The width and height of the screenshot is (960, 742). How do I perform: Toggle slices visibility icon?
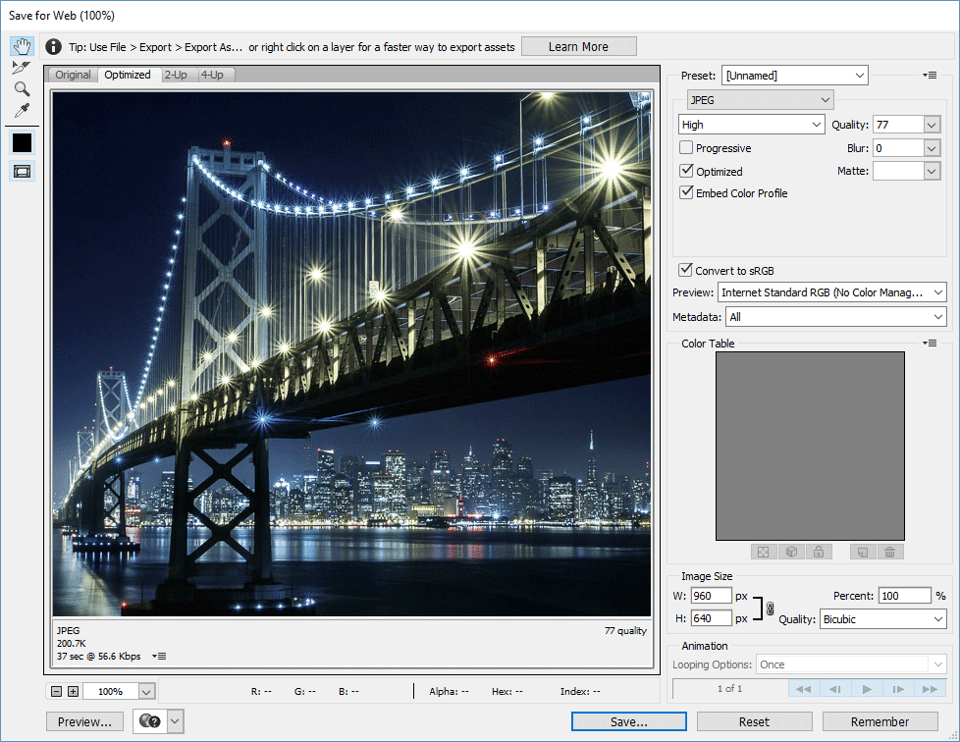(x=22, y=171)
